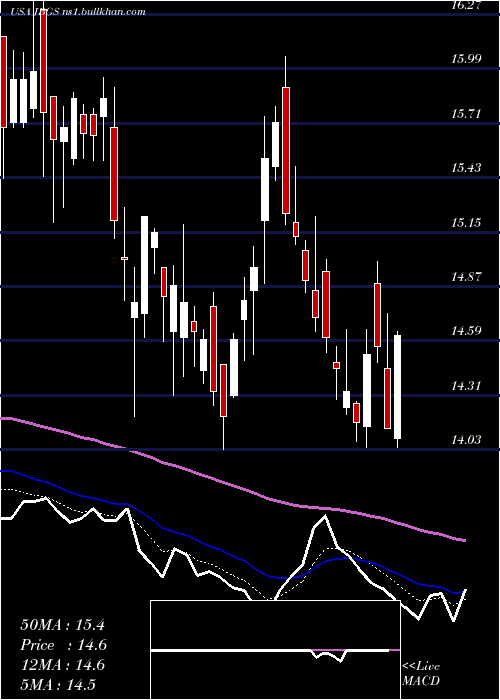Click the 14.03 price axis label
500x700 pixels.
[466, 440]
